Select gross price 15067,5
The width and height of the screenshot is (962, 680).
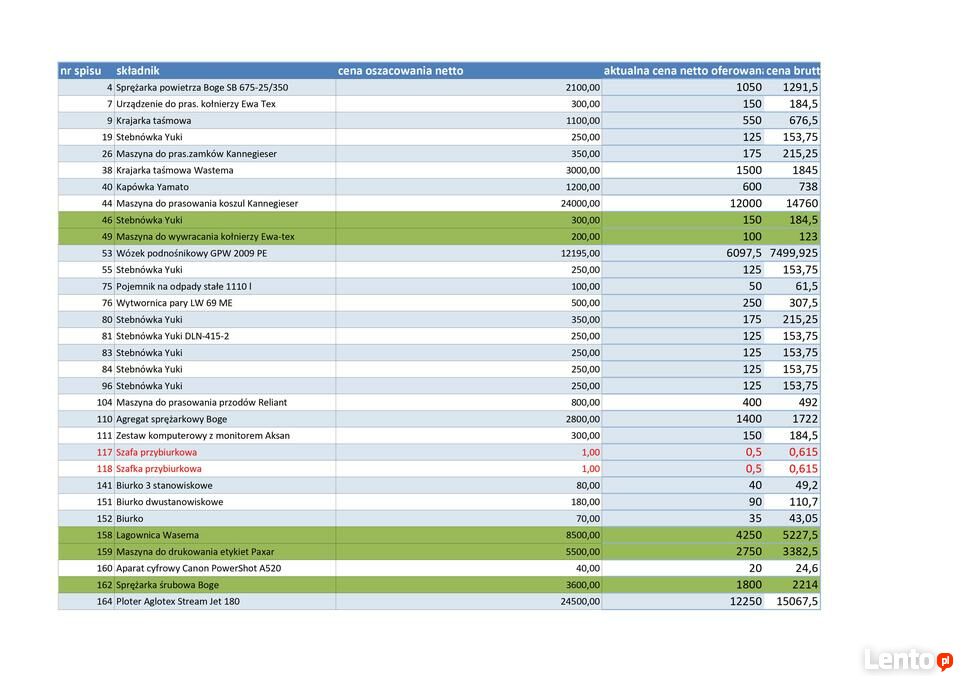click(797, 601)
